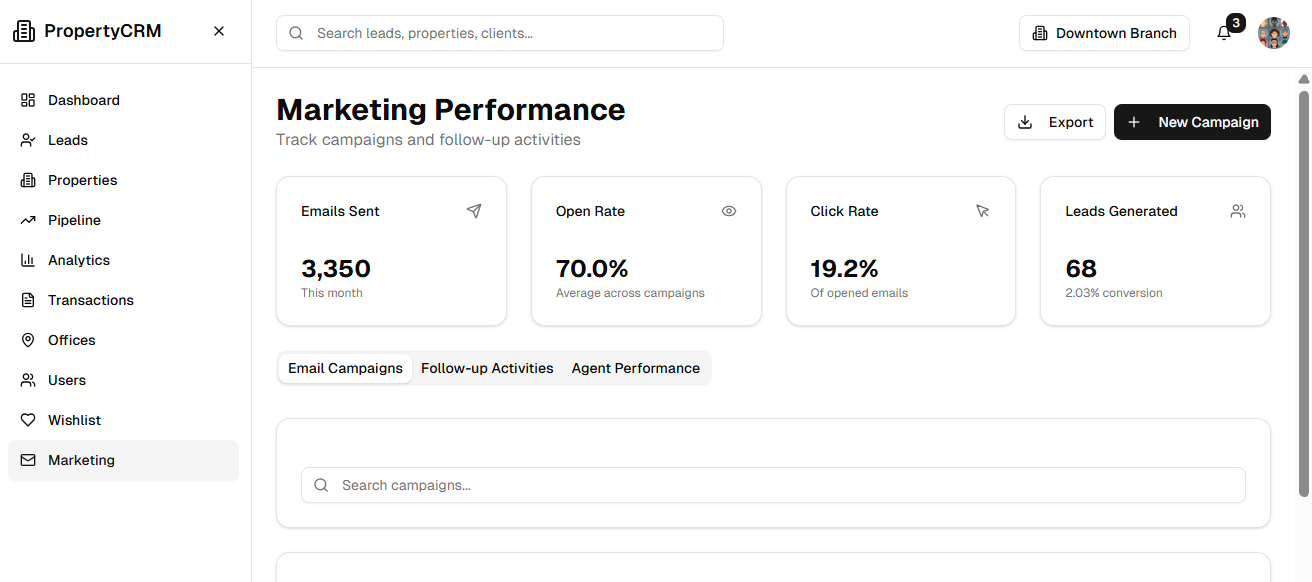Open the Downtown Branch selector
The height and width of the screenshot is (582, 1312).
click(x=1104, y=33)
